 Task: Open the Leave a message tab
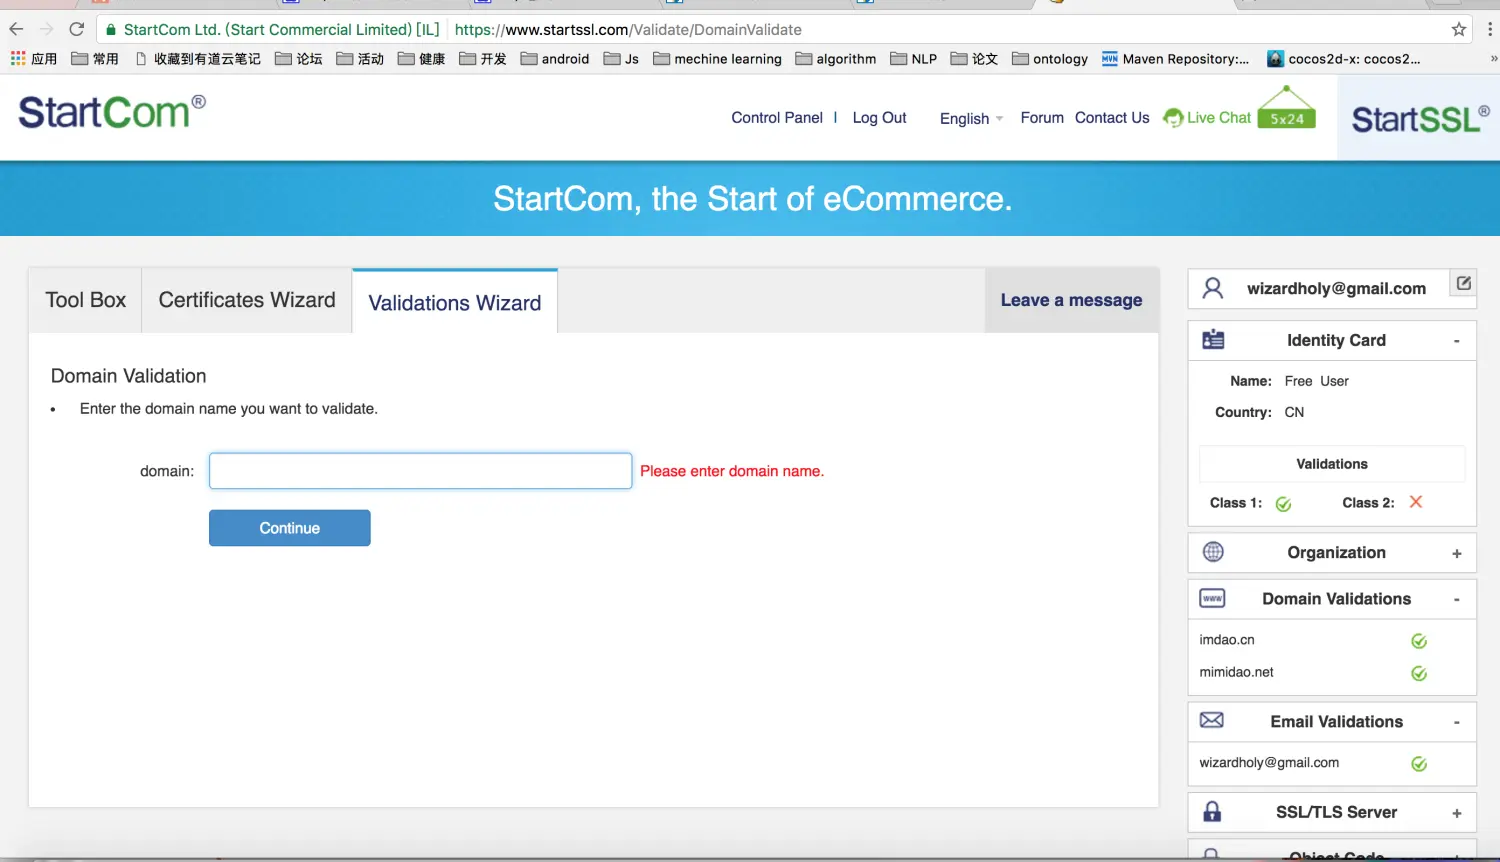click(1071, 300)
